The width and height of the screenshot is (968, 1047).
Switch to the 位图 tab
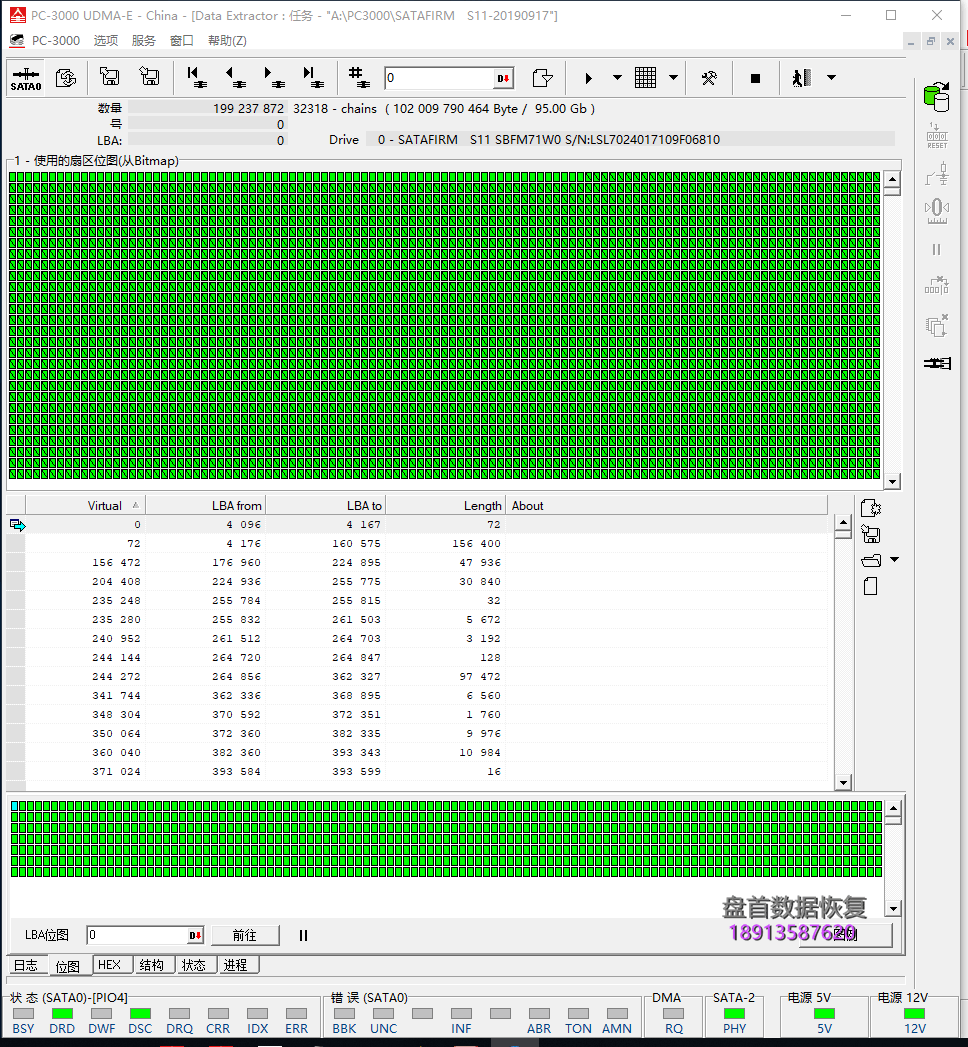(x=67, y=966)
